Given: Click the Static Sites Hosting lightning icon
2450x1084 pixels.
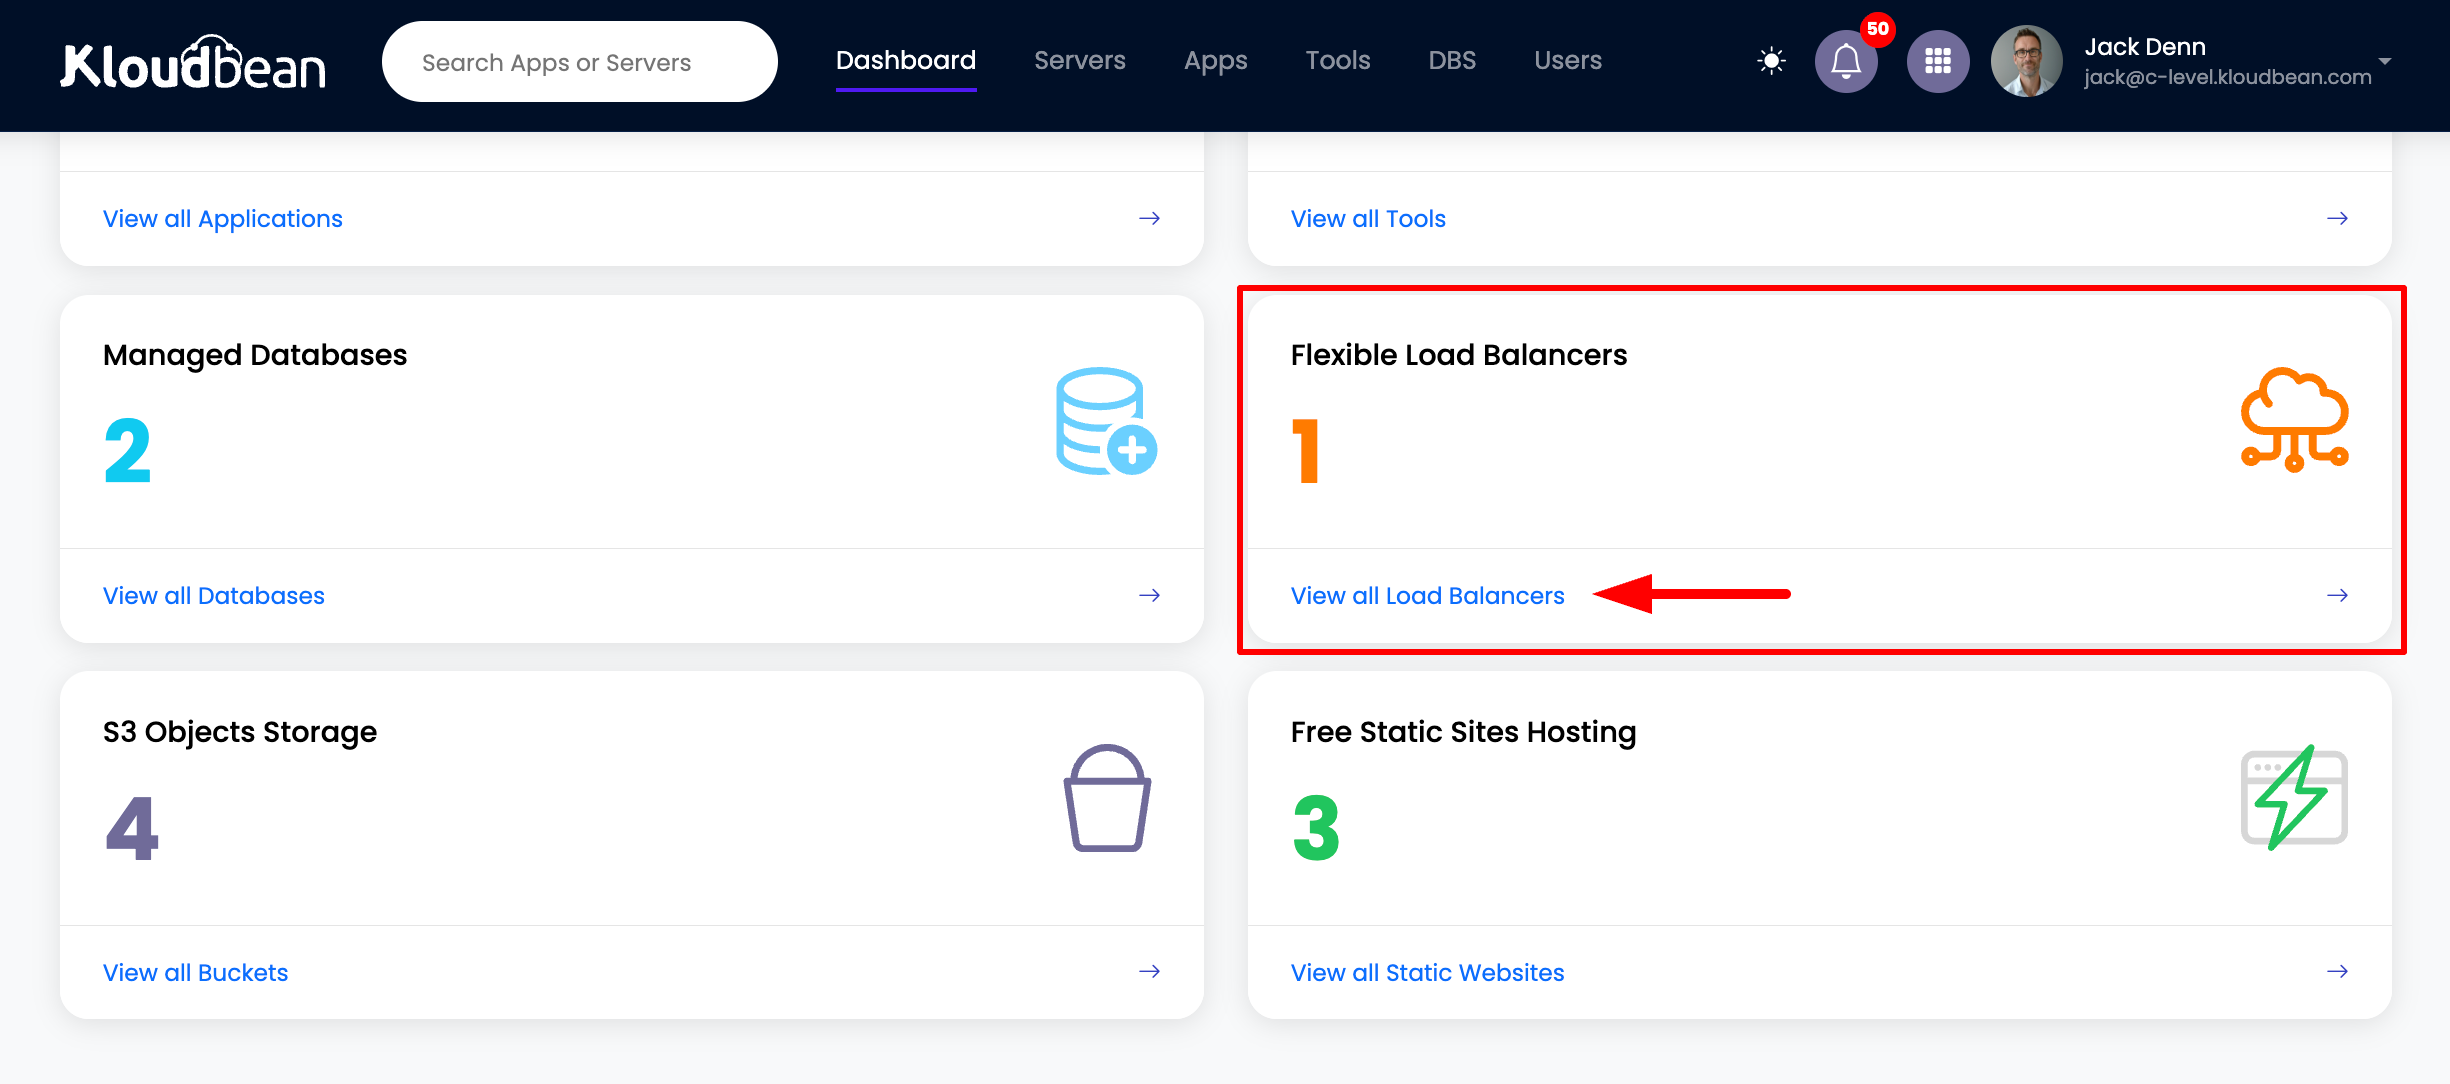Looking at the screenshot, I should coord(2294,797).
